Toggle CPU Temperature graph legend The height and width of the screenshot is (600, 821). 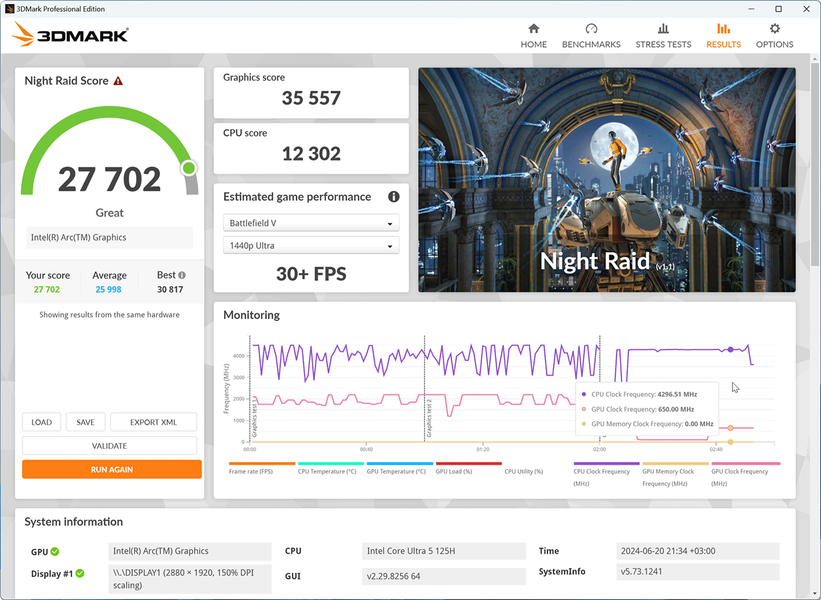tap(330, 468)
